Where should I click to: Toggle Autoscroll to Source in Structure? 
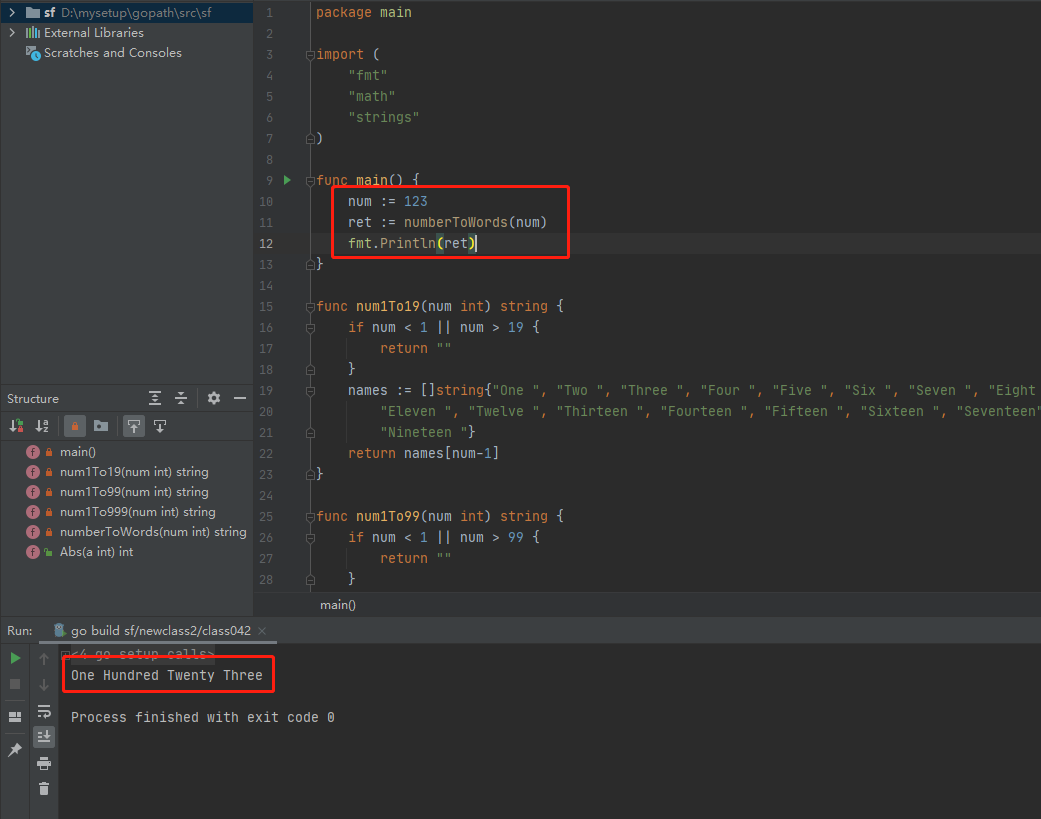134,426
